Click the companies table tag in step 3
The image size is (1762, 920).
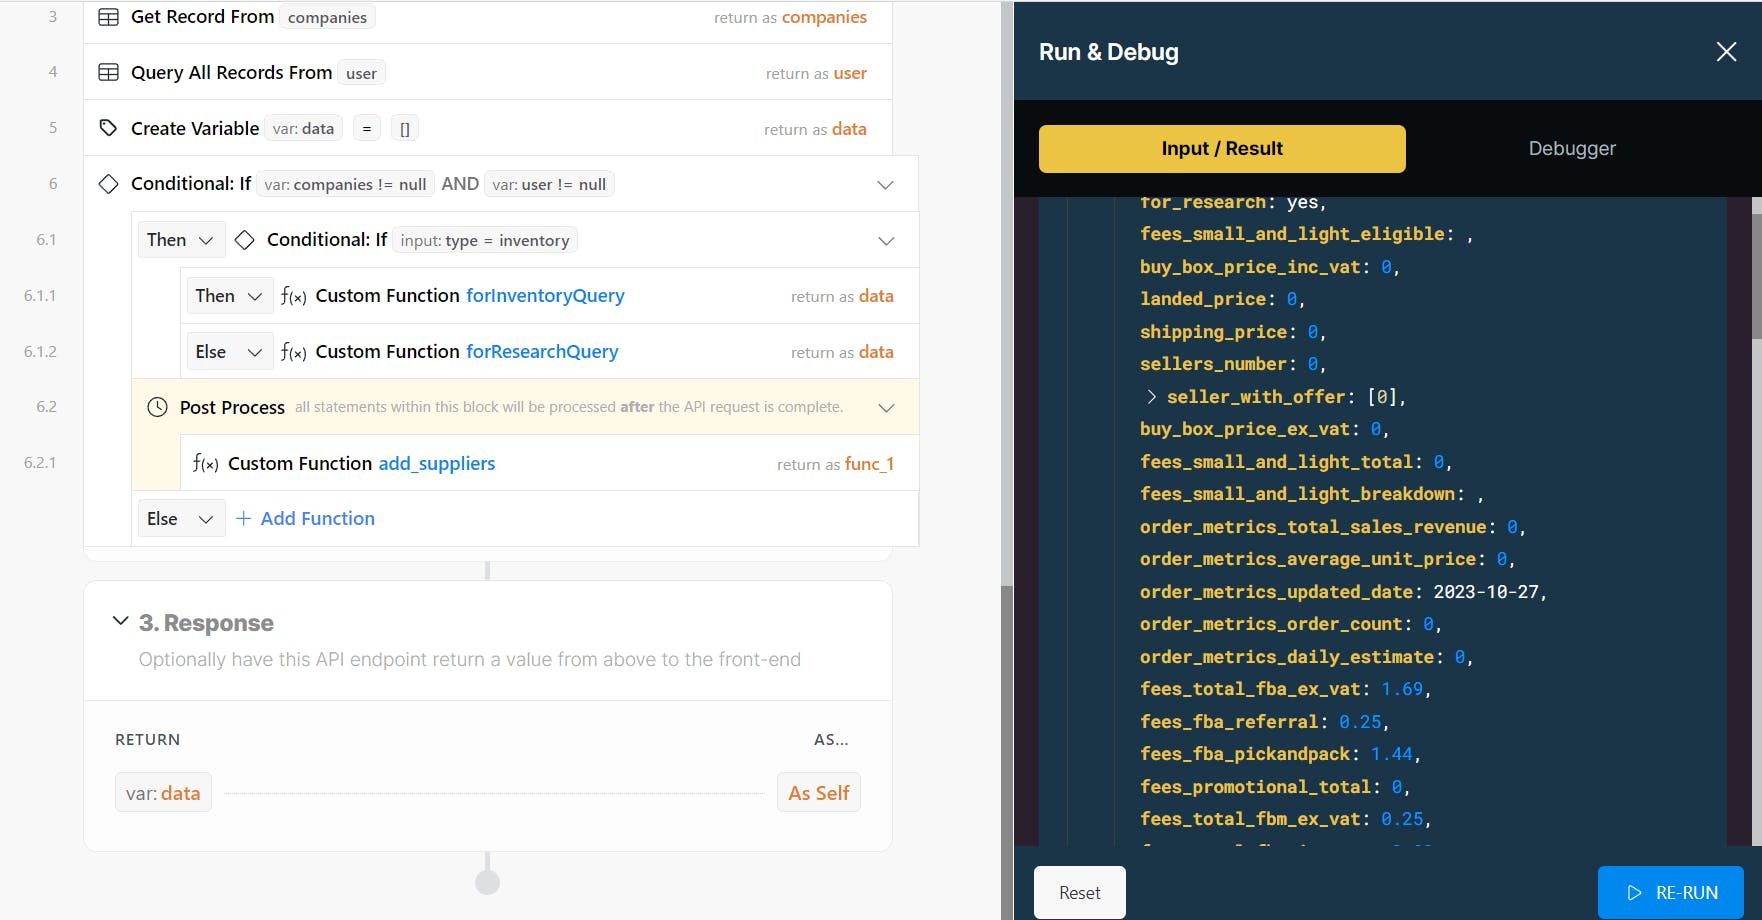(327, 17)
